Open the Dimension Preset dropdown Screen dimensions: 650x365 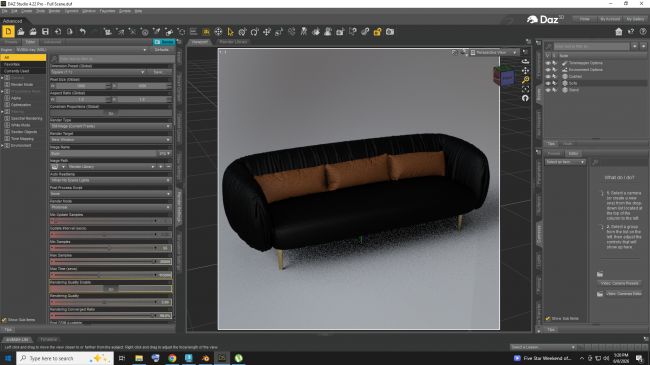pyautogui.click(x=98, y=72)
